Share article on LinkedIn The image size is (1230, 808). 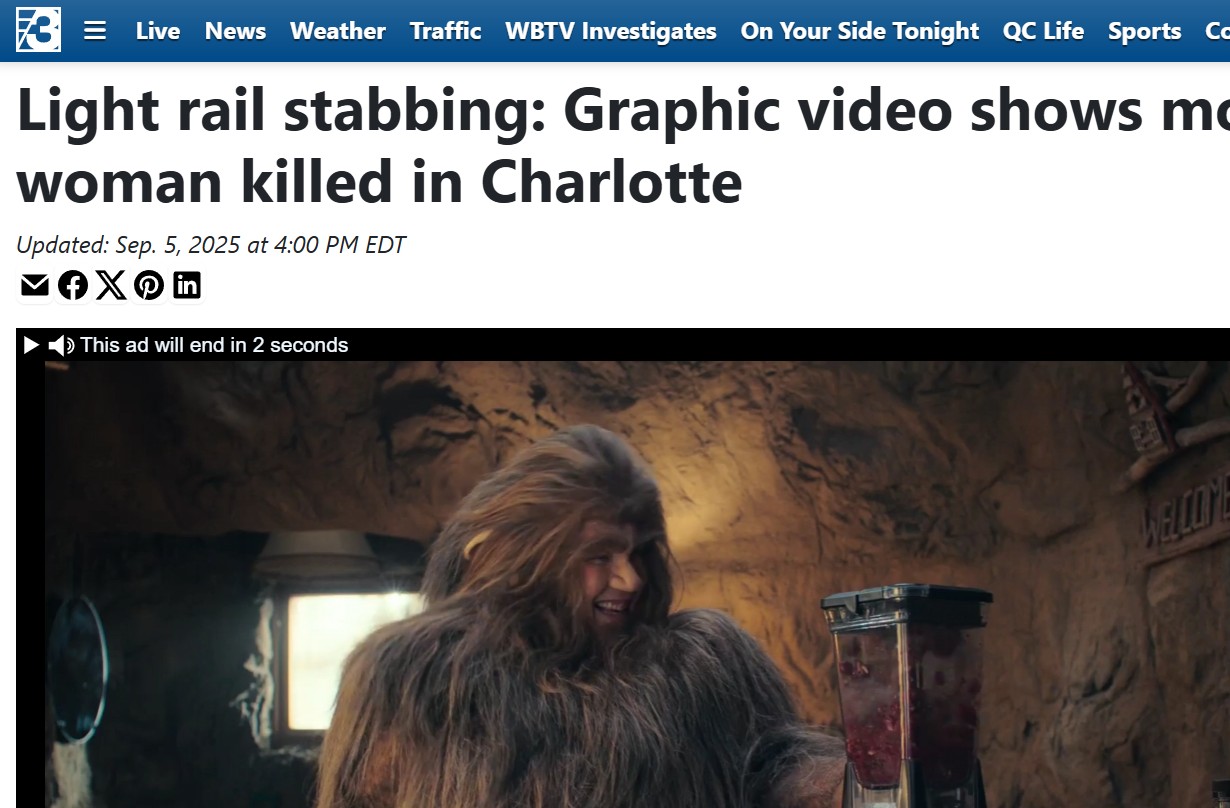tap(187, 285)
